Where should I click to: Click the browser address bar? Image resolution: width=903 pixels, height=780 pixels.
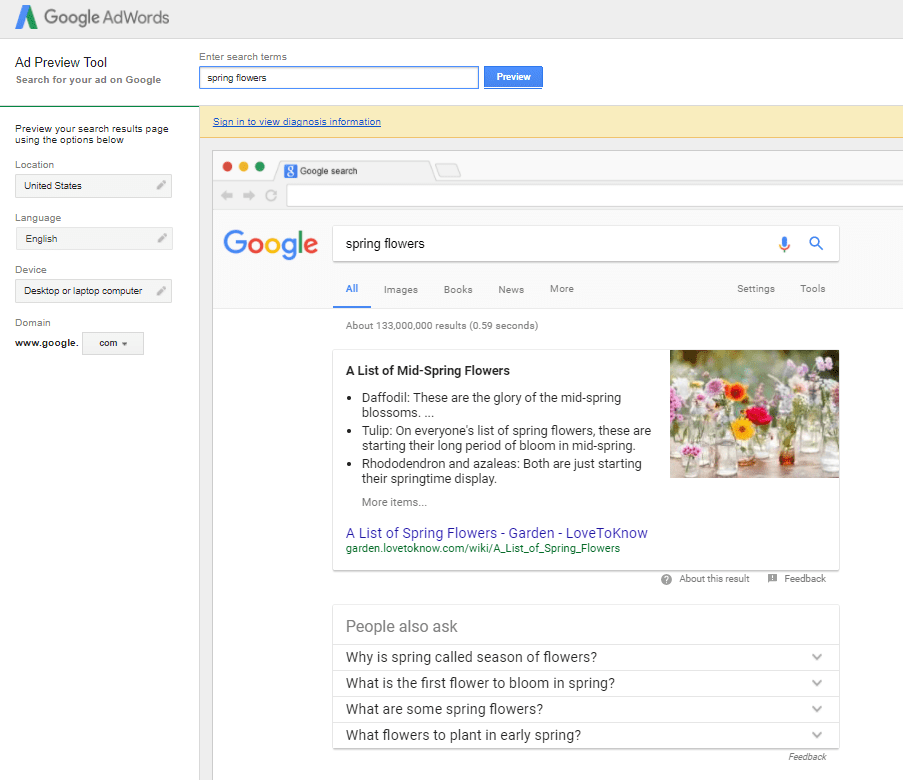[x=595, y=196]
